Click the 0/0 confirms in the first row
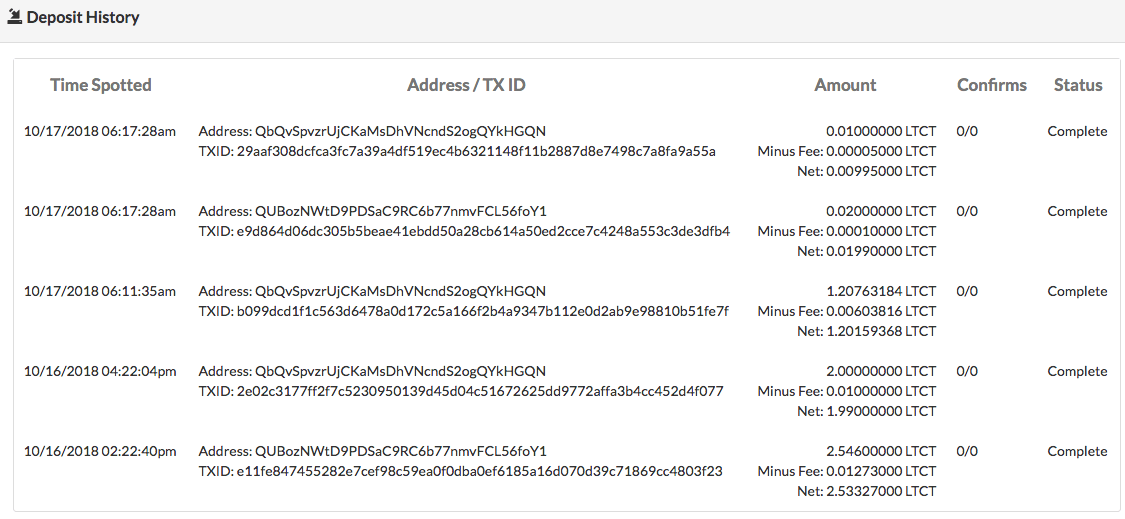The image size is (1125, 519). (x=967, y=131)
